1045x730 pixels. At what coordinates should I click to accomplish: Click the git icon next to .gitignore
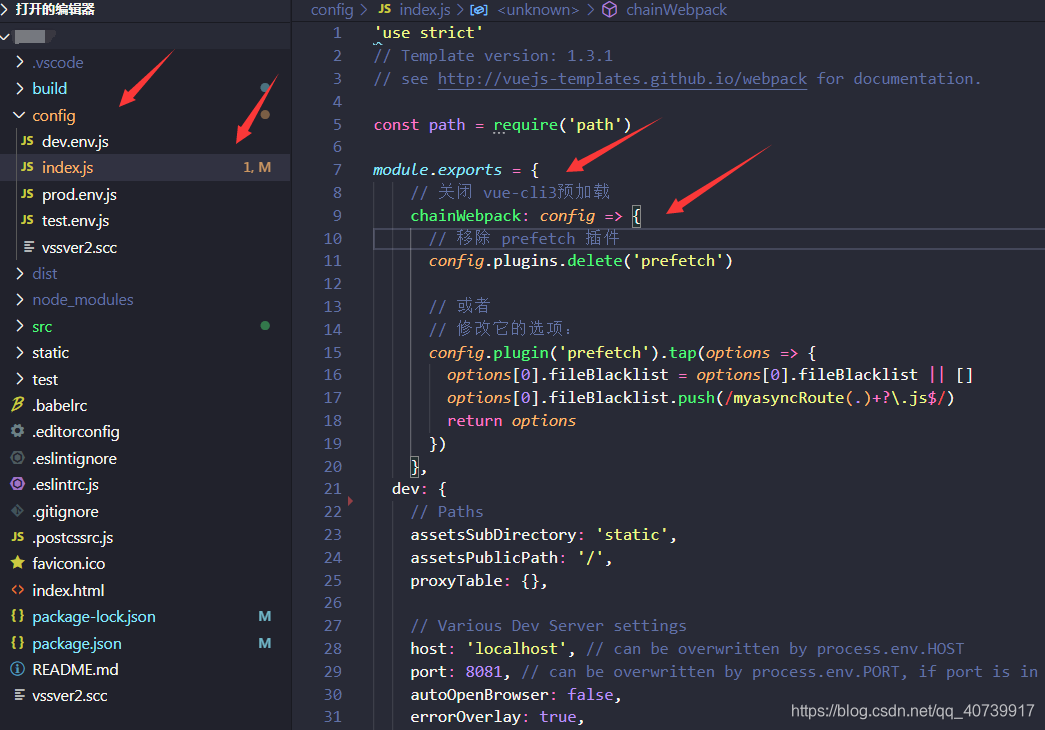[18, 511]
